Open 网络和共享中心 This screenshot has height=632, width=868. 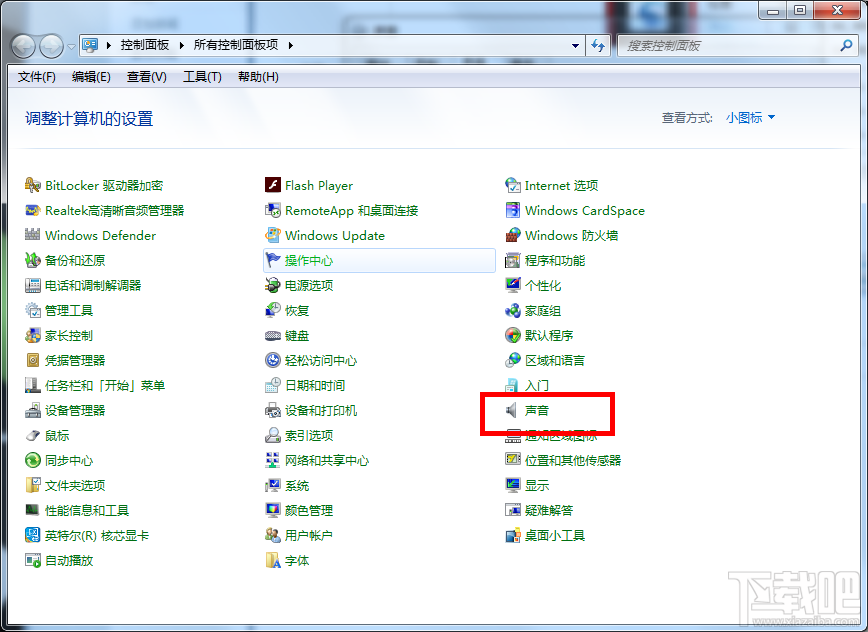pyautogui.click(x=327, y=460)
